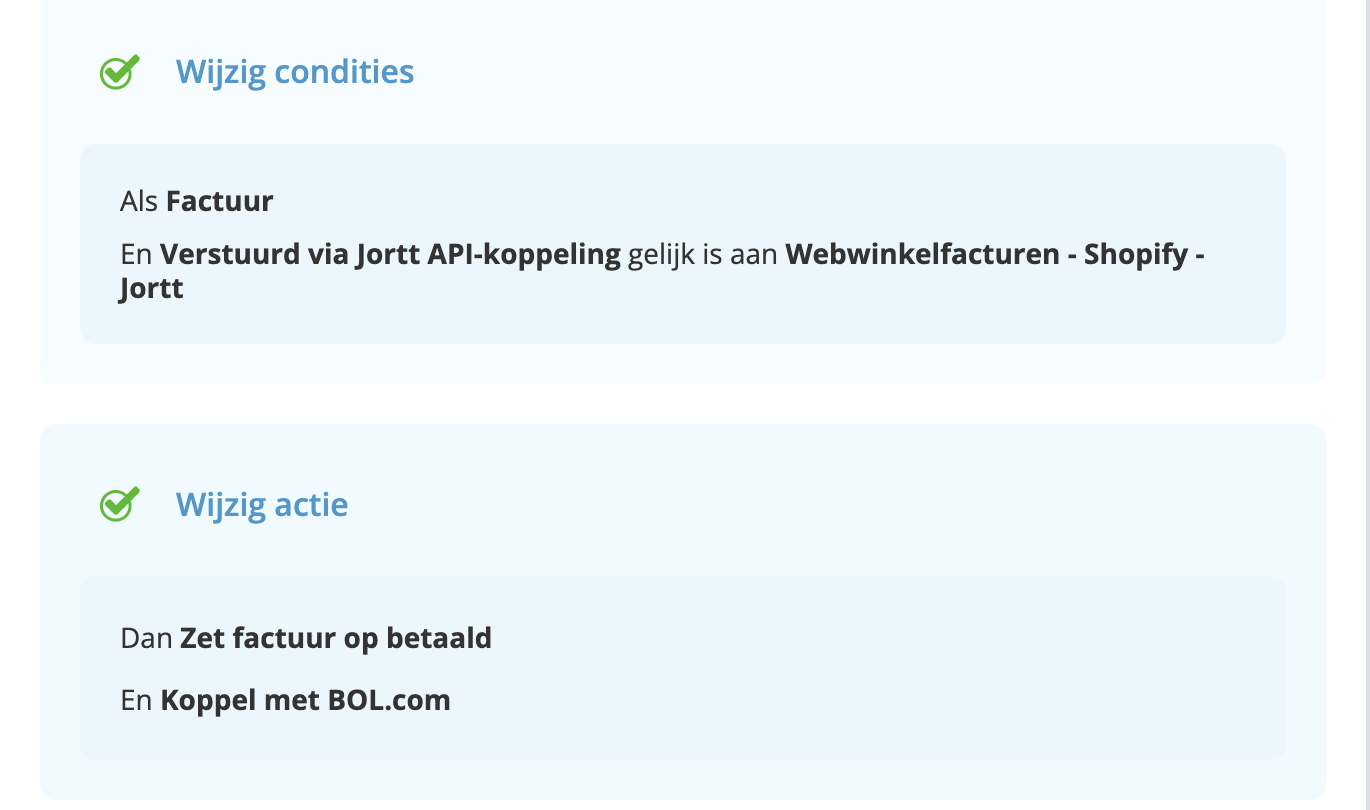Click the white gap between the two cards
This screenshot has width=1370, height=810.
click(x=682, y=404)
